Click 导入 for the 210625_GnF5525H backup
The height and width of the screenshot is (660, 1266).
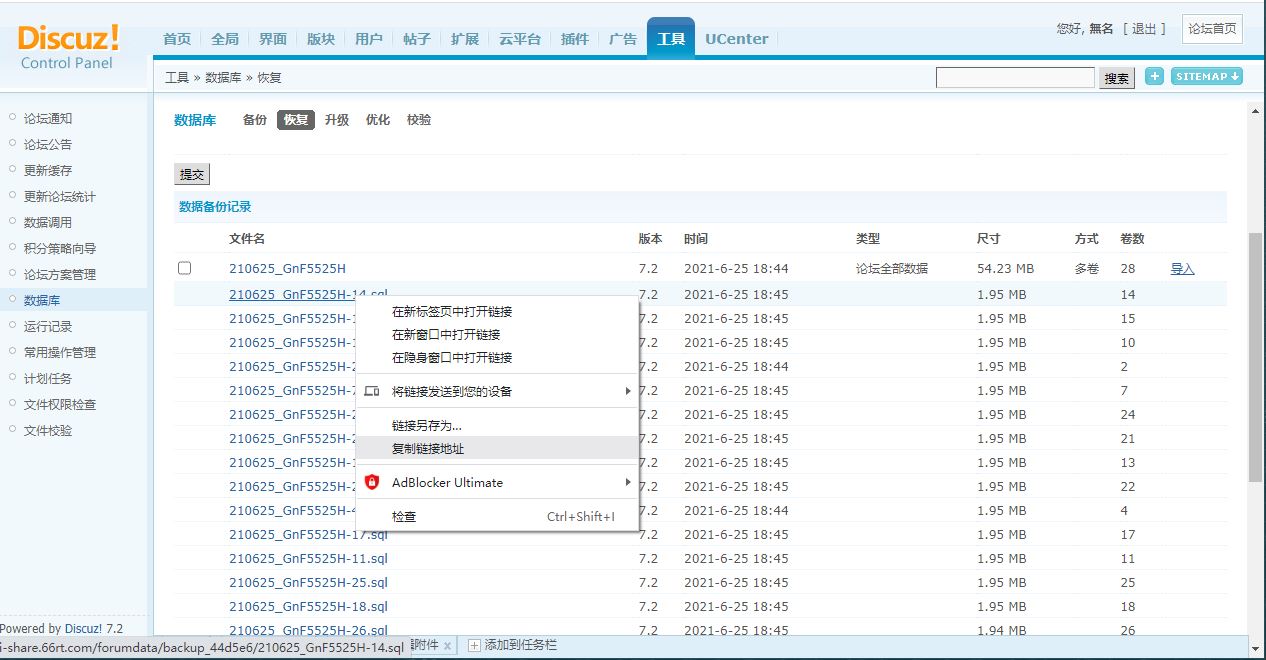[1183, 269]
